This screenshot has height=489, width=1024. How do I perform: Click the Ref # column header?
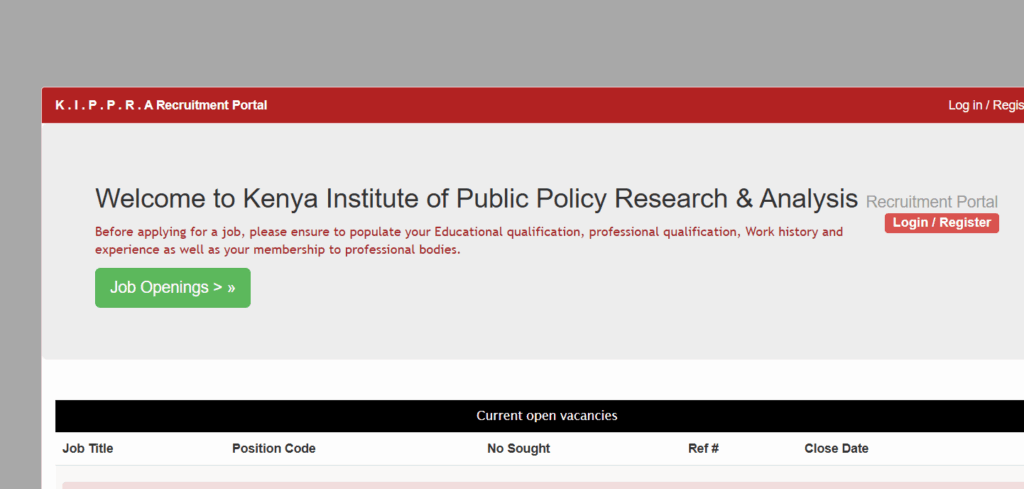pyautogui.click(x=703, y=449)
